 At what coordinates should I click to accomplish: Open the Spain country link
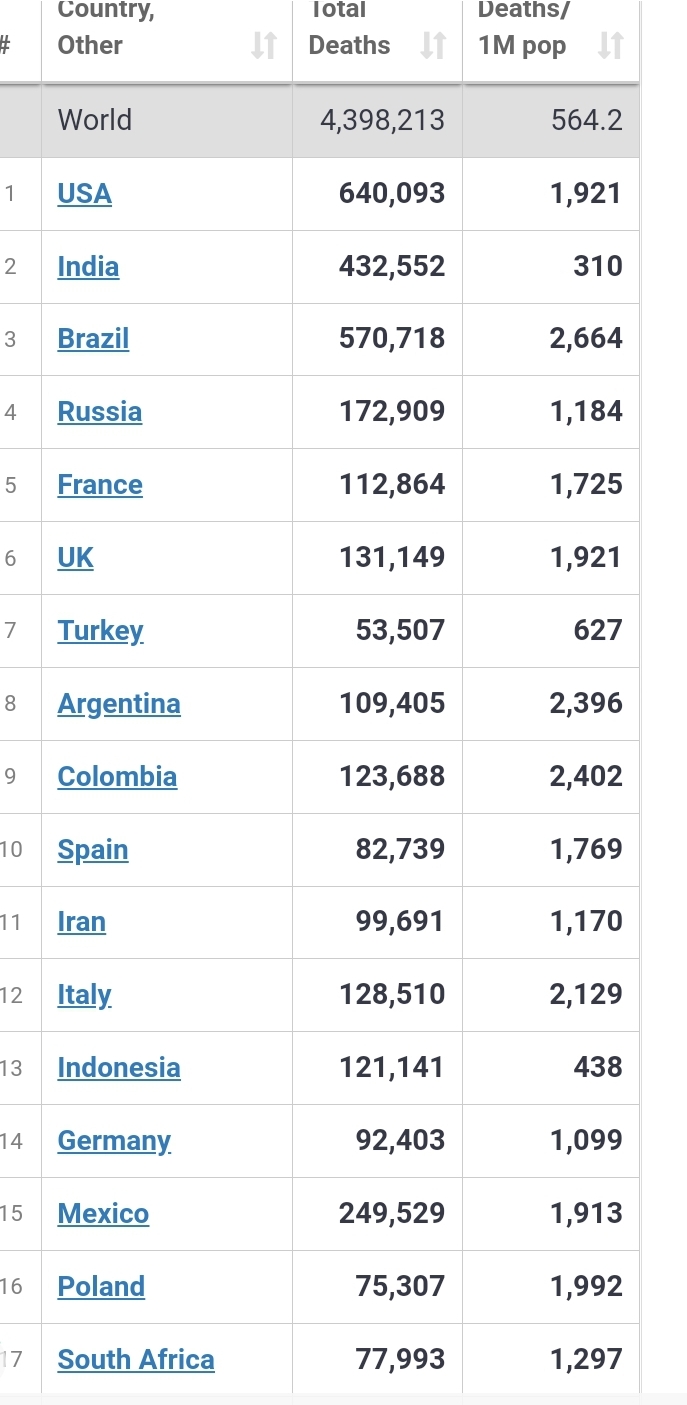(93, 850)
